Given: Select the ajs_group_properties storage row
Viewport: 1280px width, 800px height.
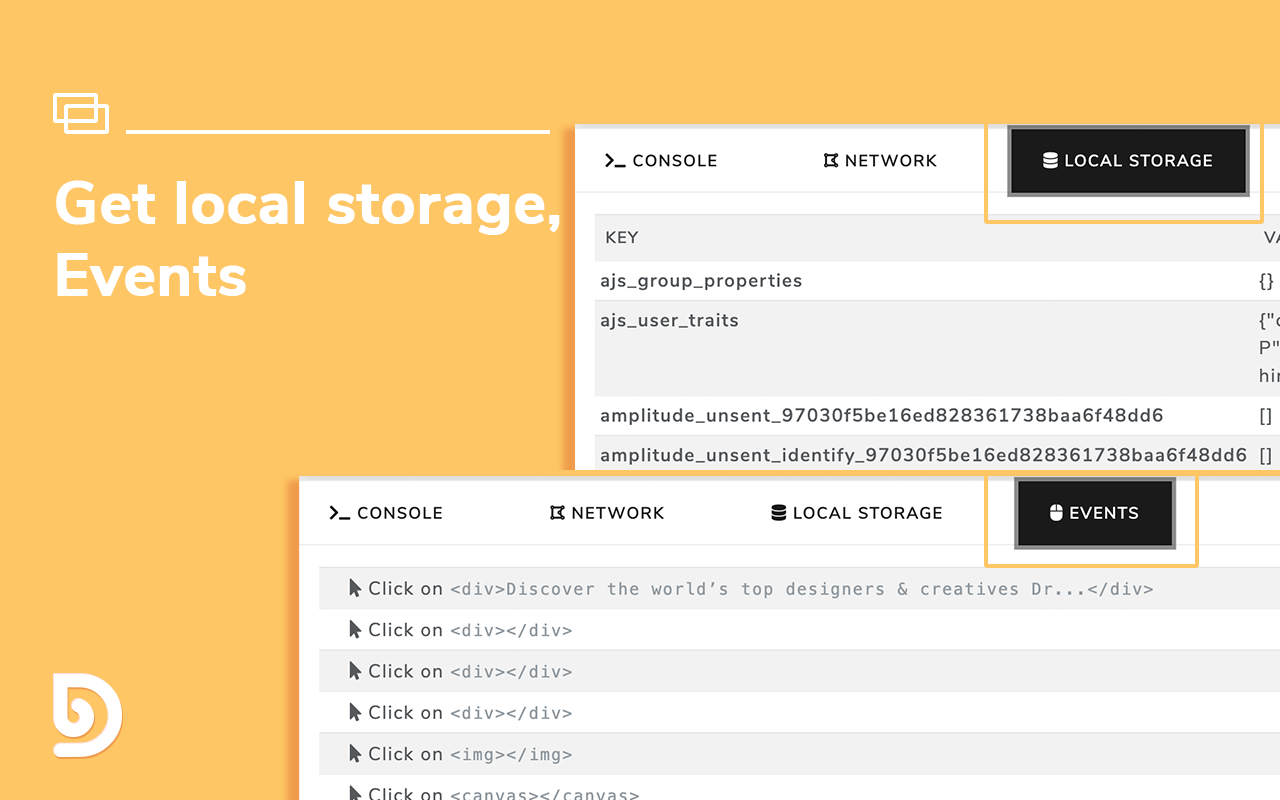Looking at the screenshot, I should (701, 281).
